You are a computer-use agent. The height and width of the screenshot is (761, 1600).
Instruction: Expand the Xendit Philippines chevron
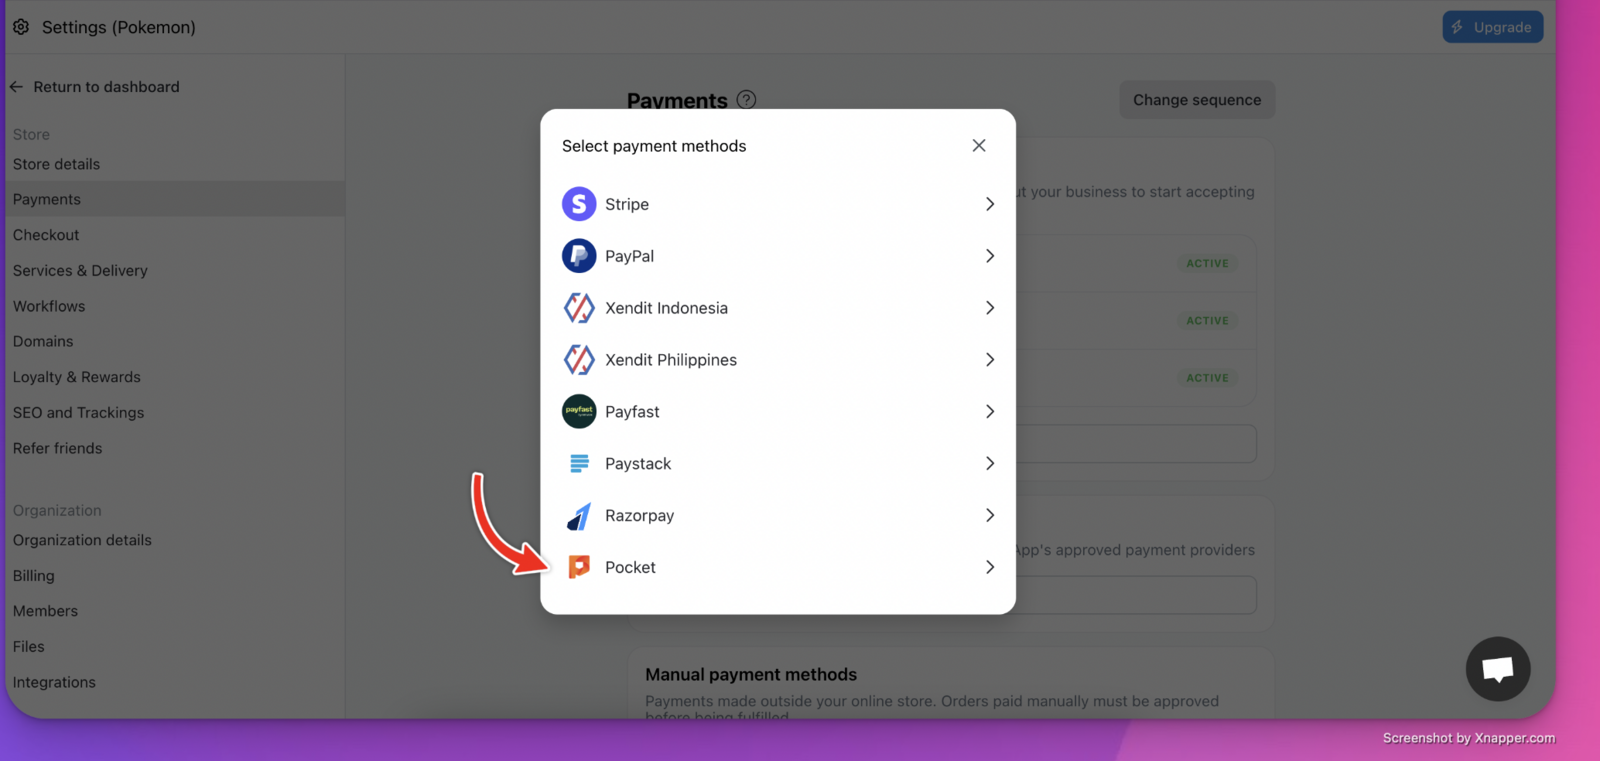[990, 360]
